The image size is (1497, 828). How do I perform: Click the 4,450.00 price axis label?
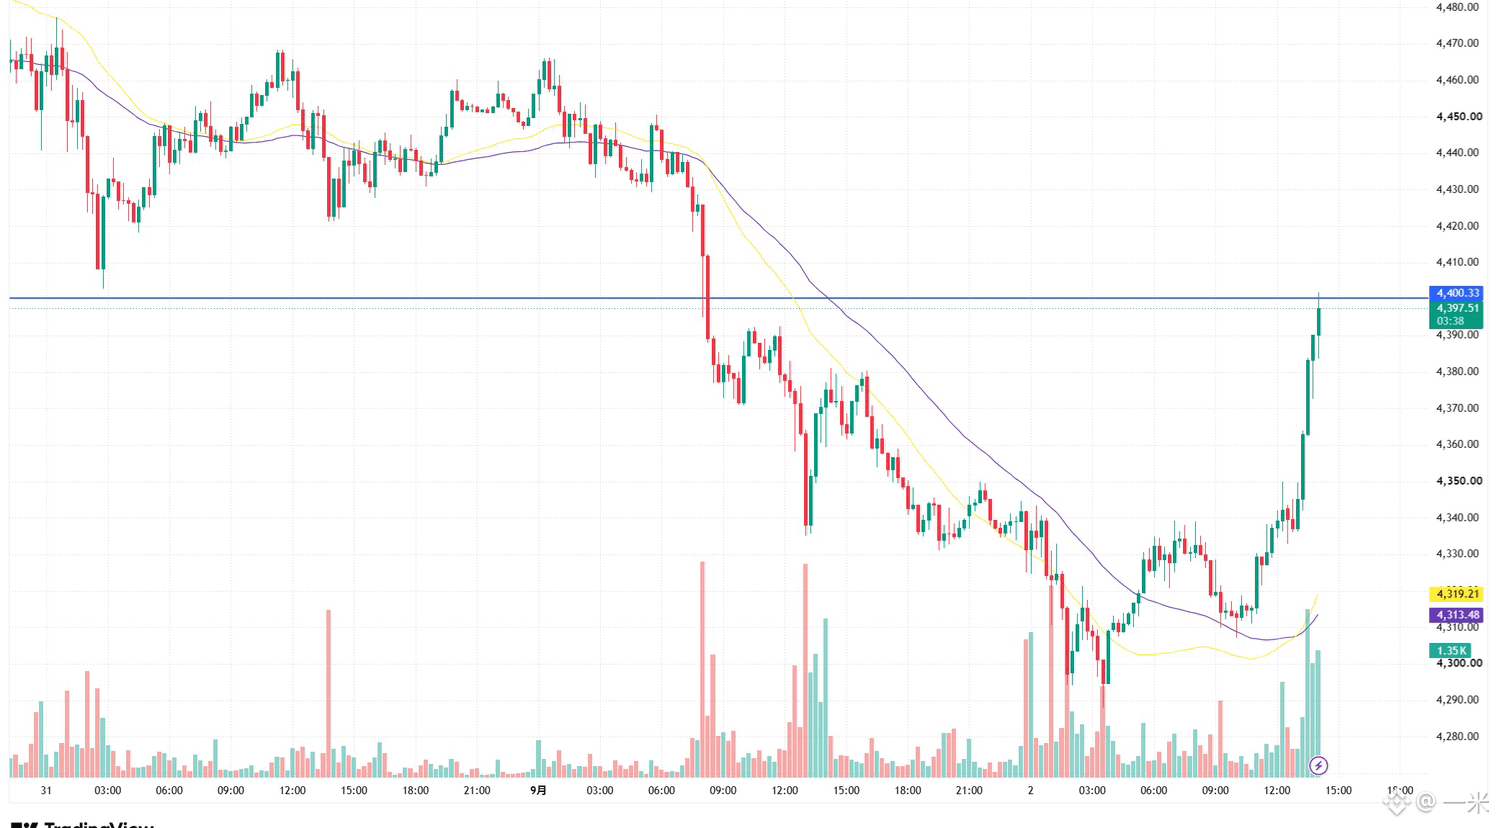pyautogui.click(x=1458, y=117)
